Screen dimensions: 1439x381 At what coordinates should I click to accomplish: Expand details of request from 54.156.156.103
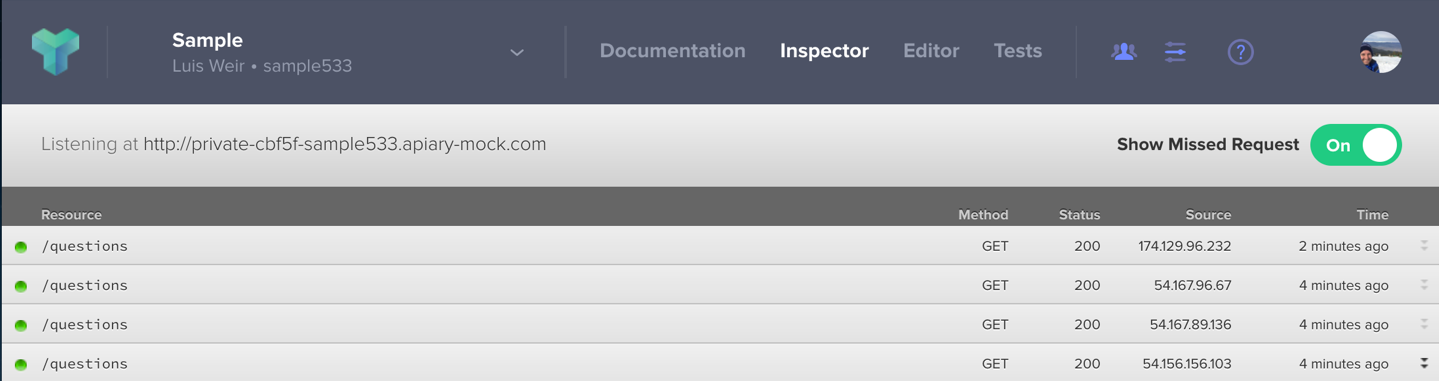click(x=1424, y=363)
